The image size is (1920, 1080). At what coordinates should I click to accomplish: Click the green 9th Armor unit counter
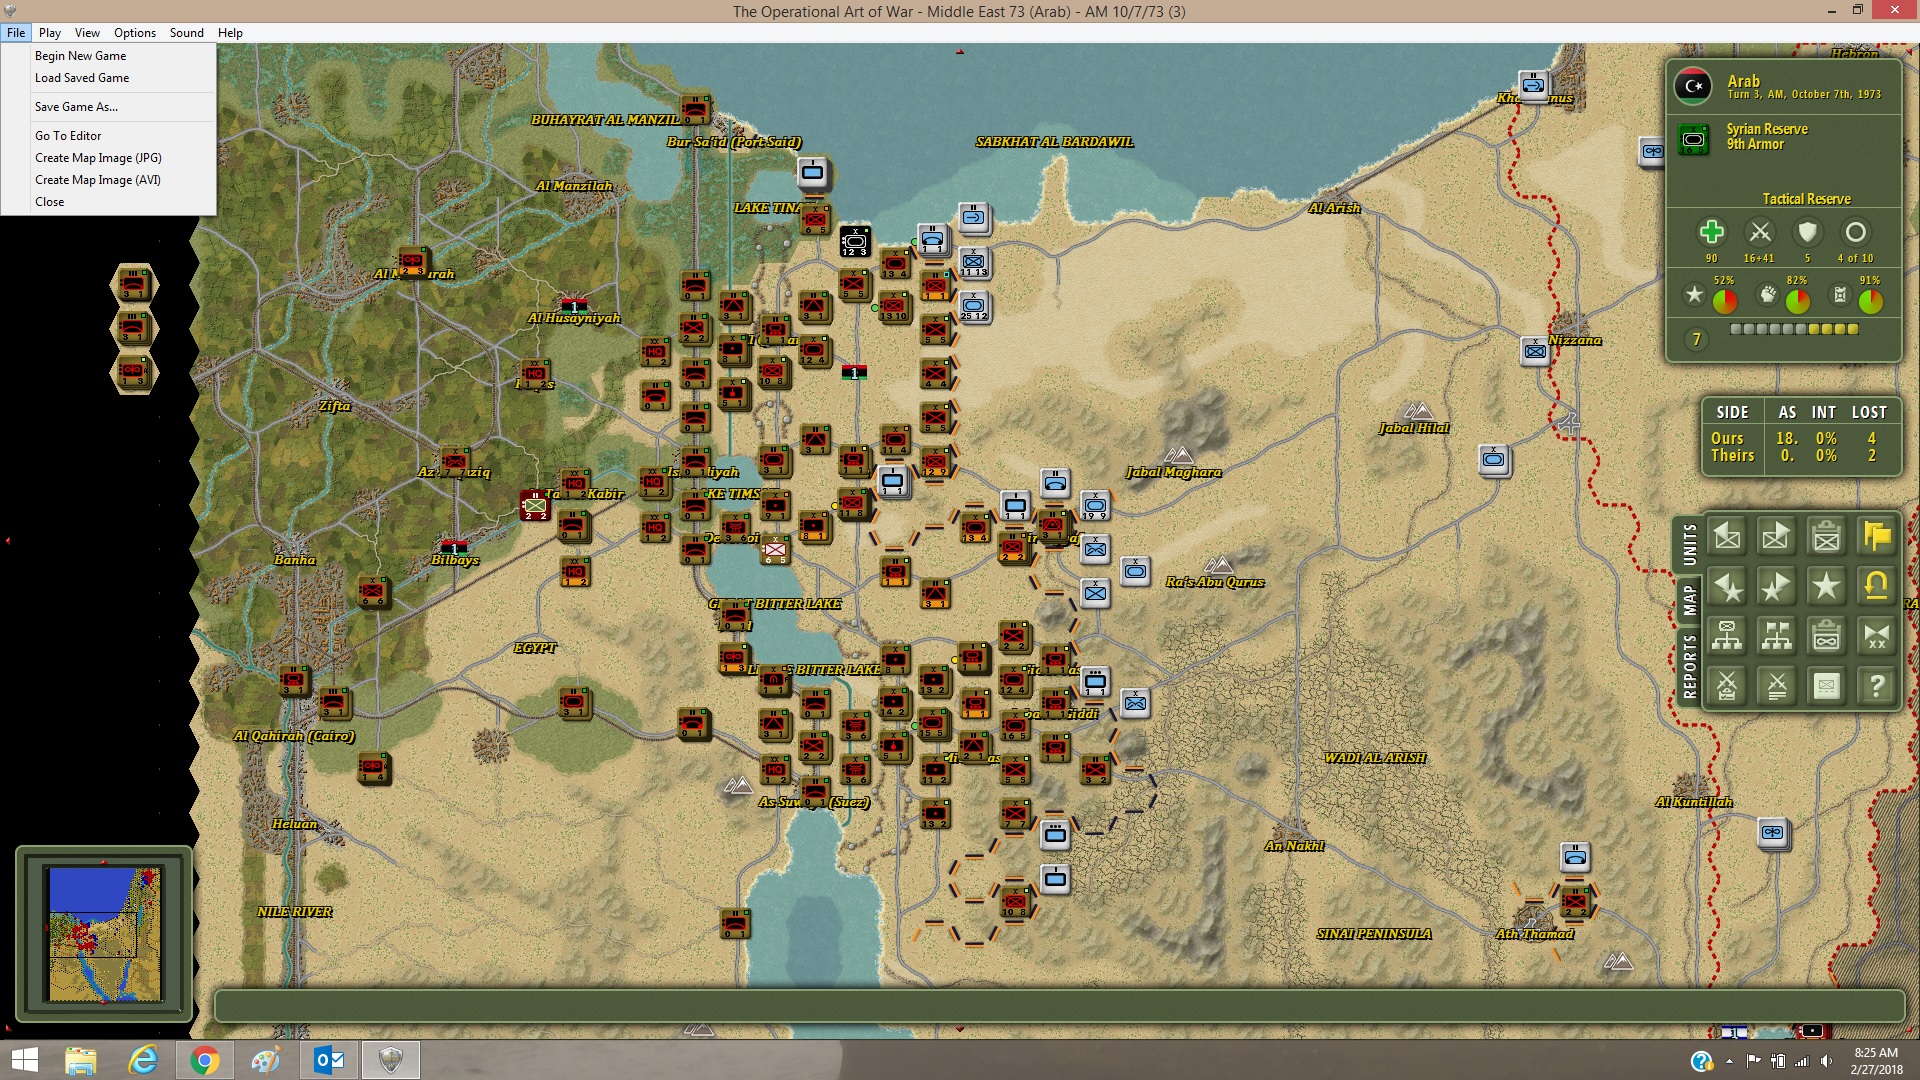point(1693,139)
